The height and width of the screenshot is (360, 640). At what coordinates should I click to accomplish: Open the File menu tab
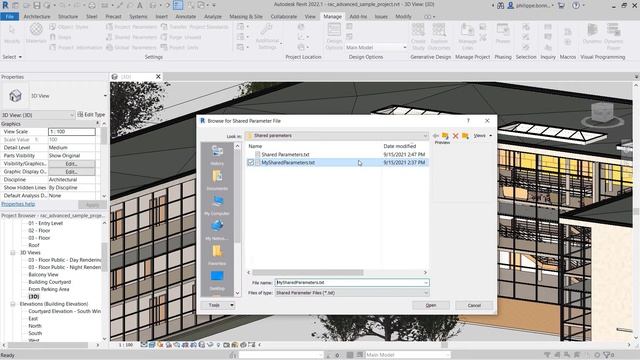pyautogui.click(x=10, y=17)
